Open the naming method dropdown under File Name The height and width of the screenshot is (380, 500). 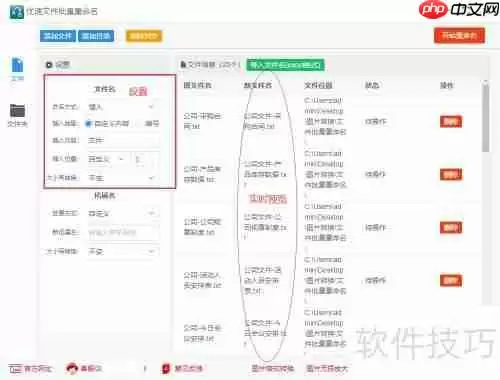tap(122, 107)
